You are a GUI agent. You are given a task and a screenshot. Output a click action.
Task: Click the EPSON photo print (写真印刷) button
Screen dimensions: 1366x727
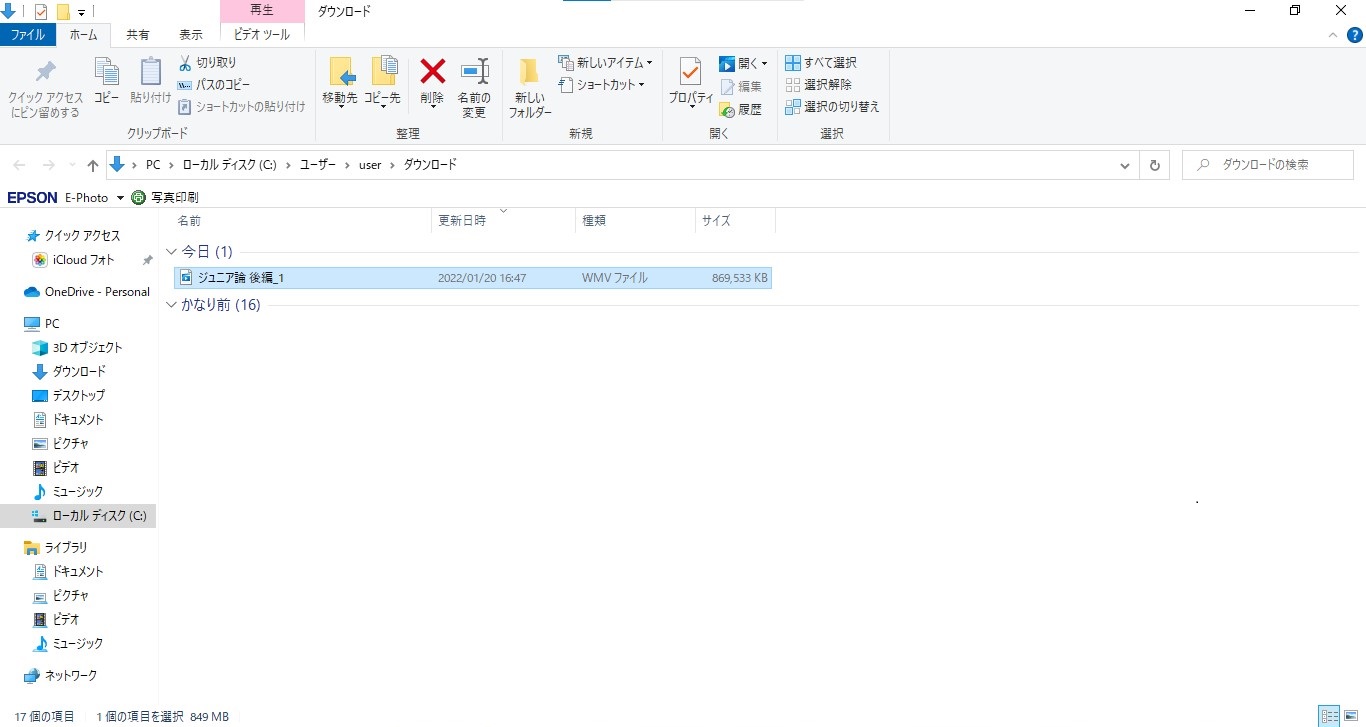[165, 197]
